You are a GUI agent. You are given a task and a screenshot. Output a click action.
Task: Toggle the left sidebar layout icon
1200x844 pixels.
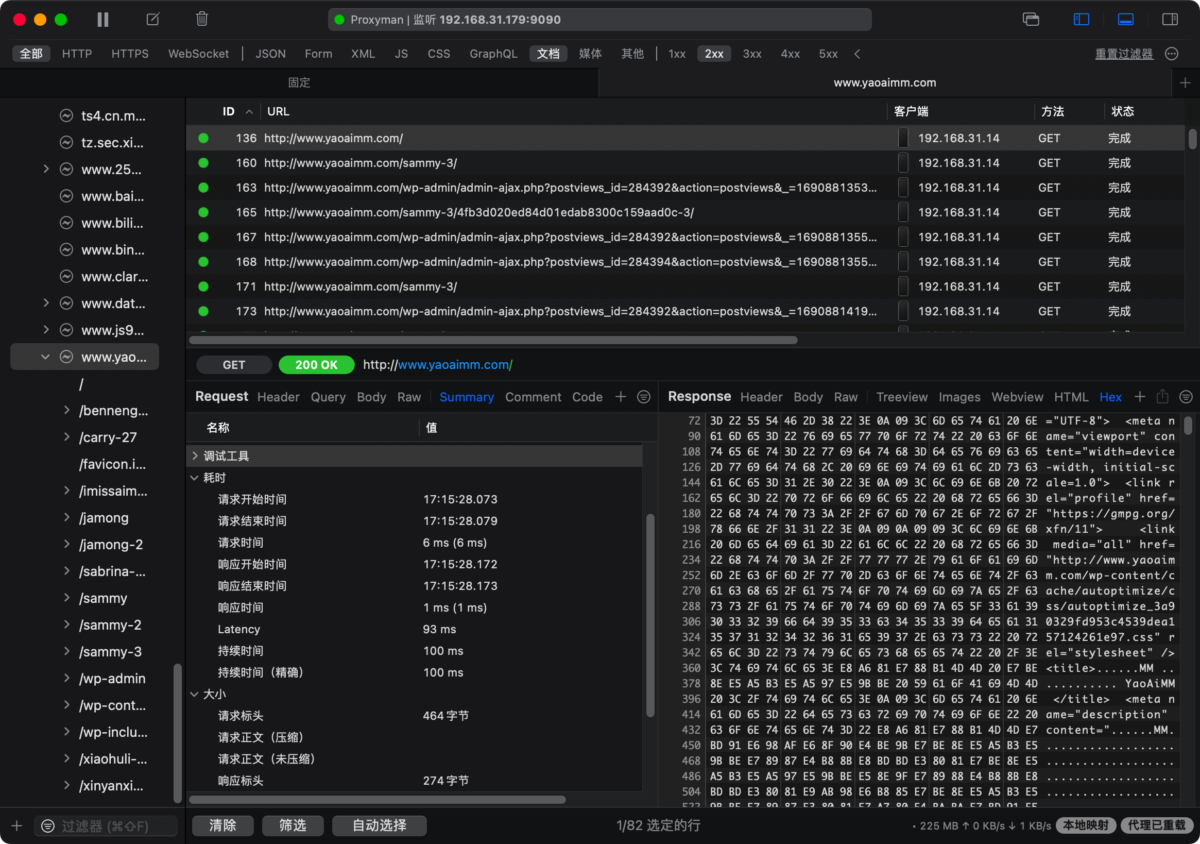(x=1081, y=19)
